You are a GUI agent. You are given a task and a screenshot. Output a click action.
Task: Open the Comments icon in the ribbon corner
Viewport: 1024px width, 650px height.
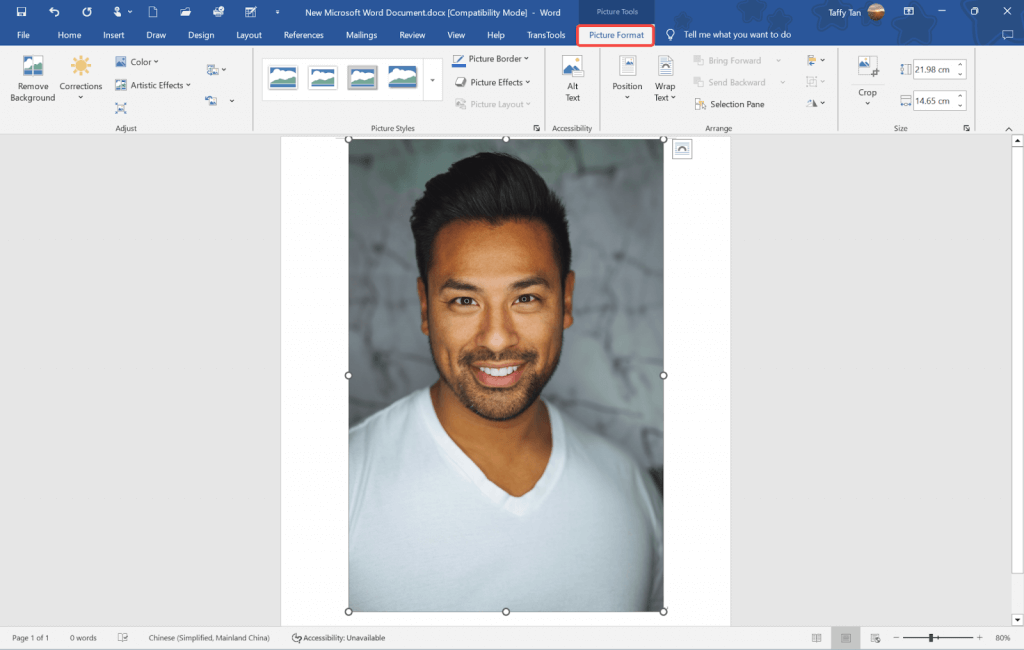coord(1008,35)
